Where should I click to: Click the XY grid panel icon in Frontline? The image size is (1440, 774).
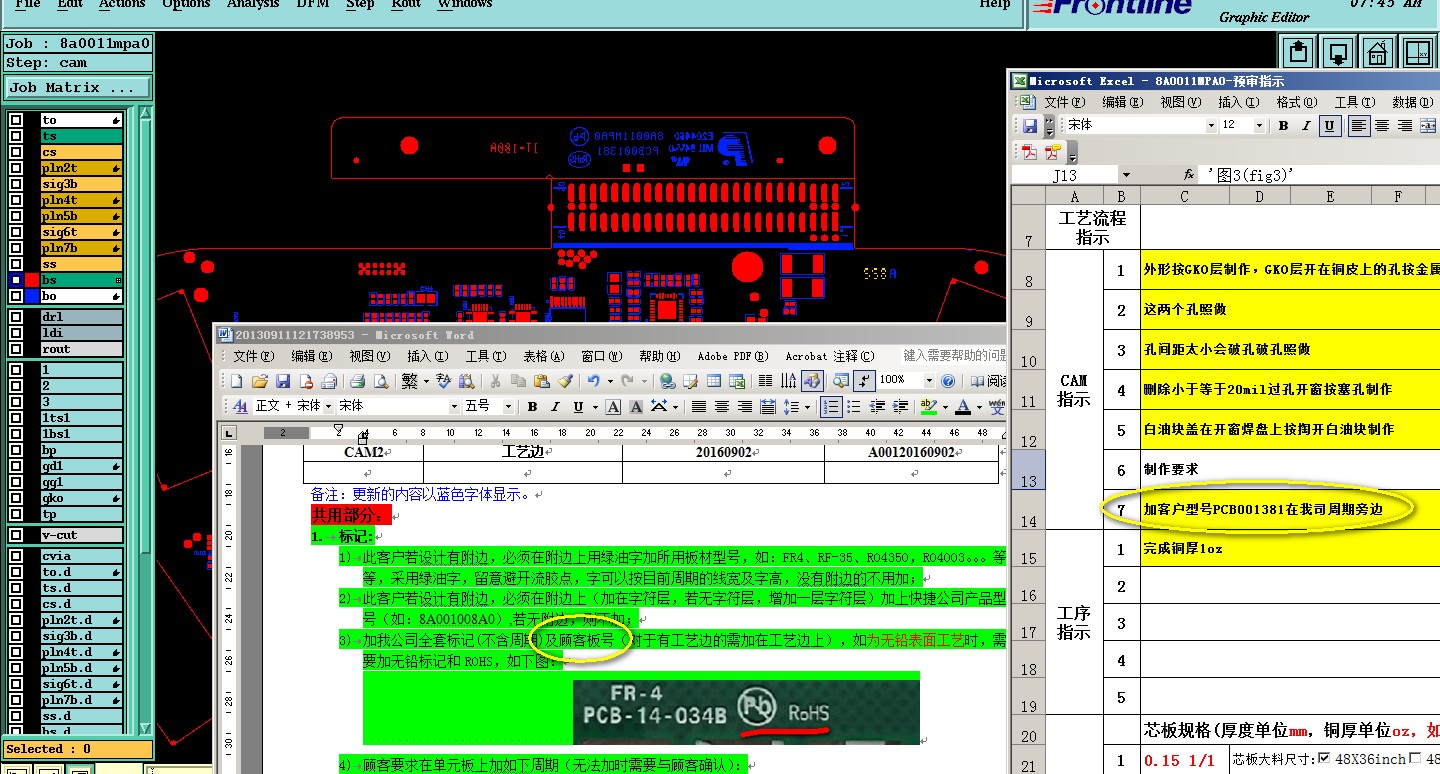(1418, 51)
